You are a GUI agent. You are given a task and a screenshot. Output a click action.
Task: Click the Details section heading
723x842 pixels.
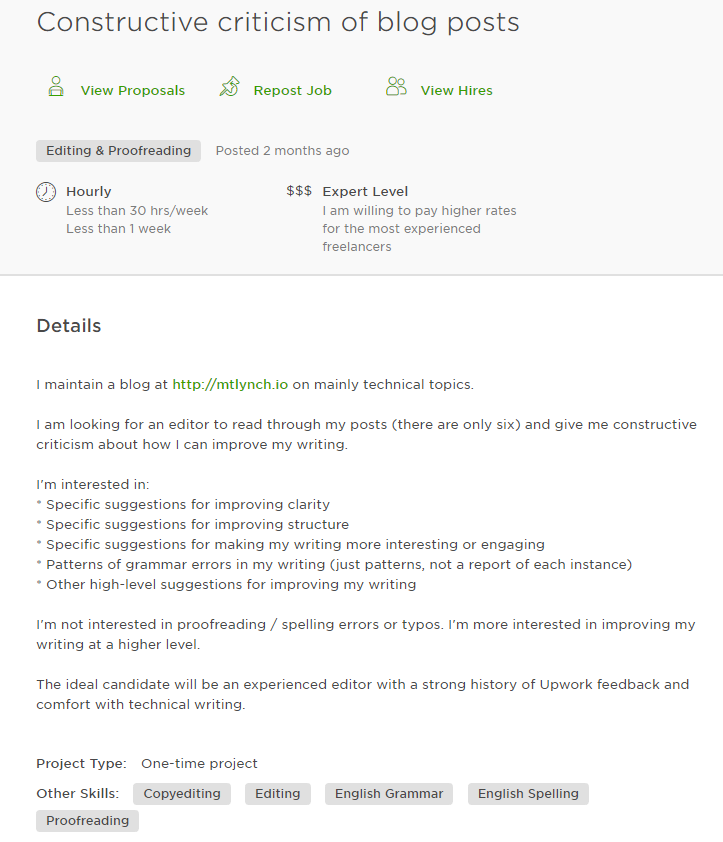[x=69, y=326]
